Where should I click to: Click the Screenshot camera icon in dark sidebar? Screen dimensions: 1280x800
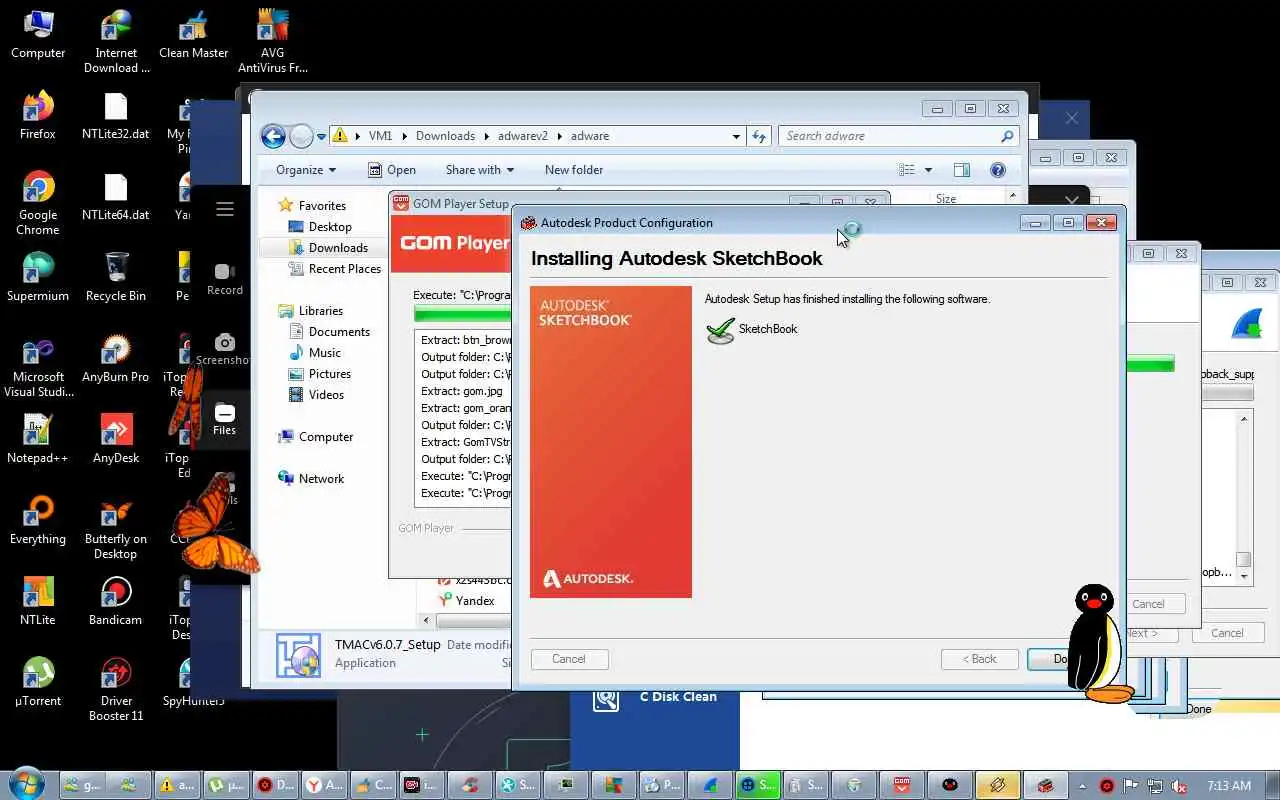[225, 342]
